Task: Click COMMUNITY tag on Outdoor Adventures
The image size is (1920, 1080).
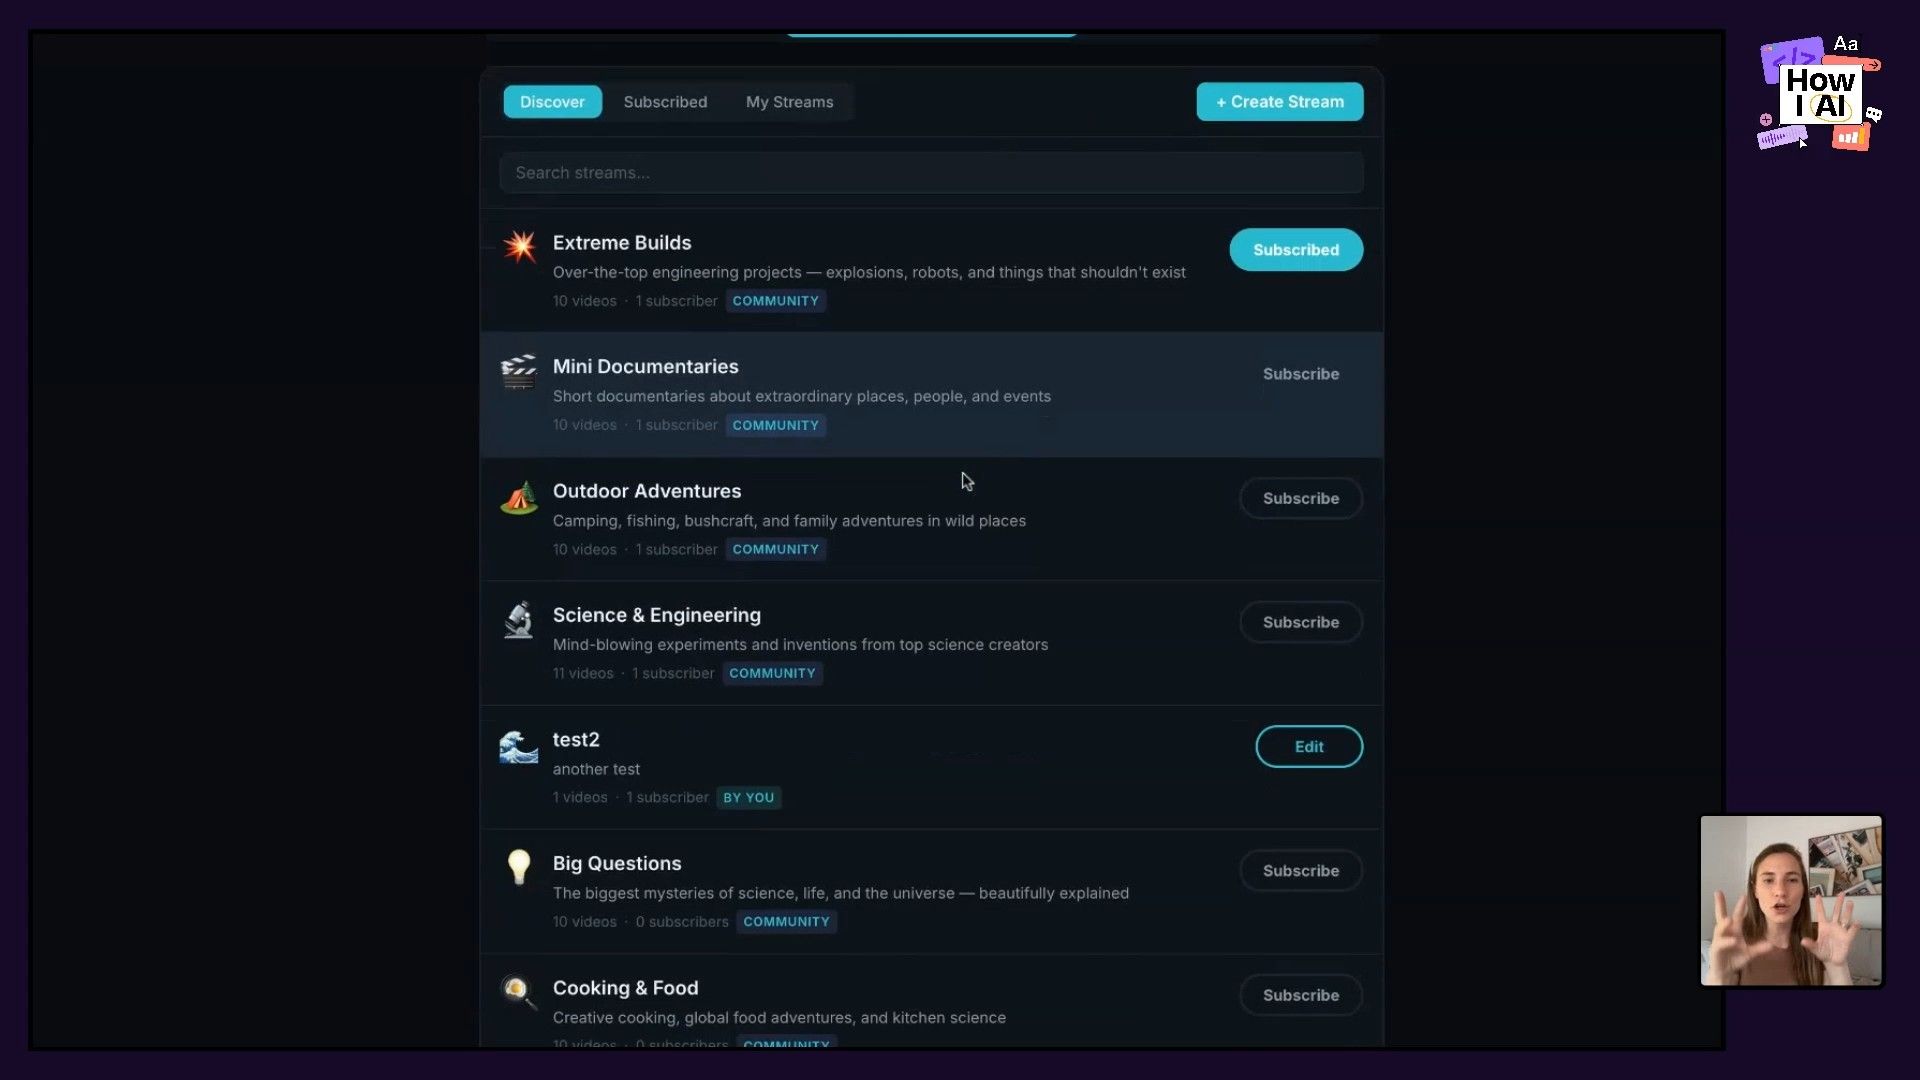Action: pyautogui.click(x=775, y=549)
